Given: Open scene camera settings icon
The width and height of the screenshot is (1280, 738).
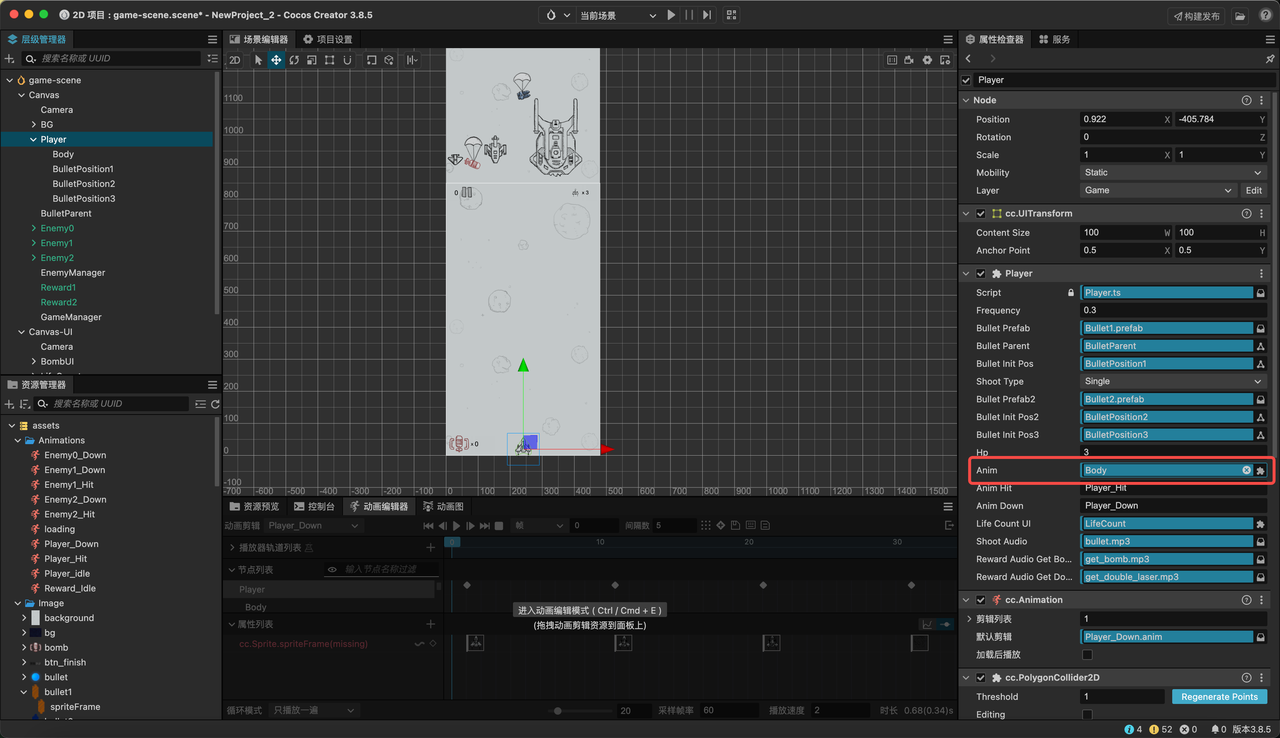Looking at the screenshot, I should tap(909, 60).
